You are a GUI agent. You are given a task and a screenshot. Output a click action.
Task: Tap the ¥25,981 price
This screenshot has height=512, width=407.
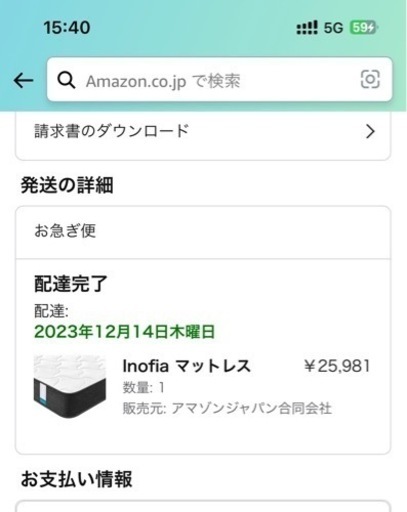pos(337,366)
